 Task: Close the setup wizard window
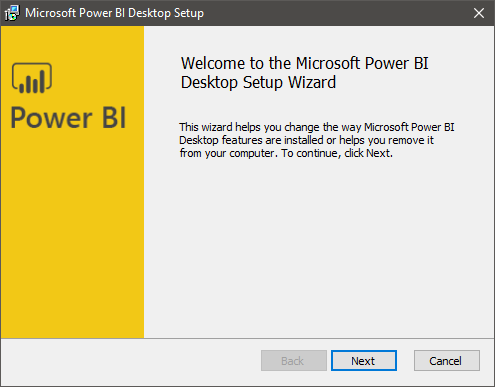coord(479,13)
